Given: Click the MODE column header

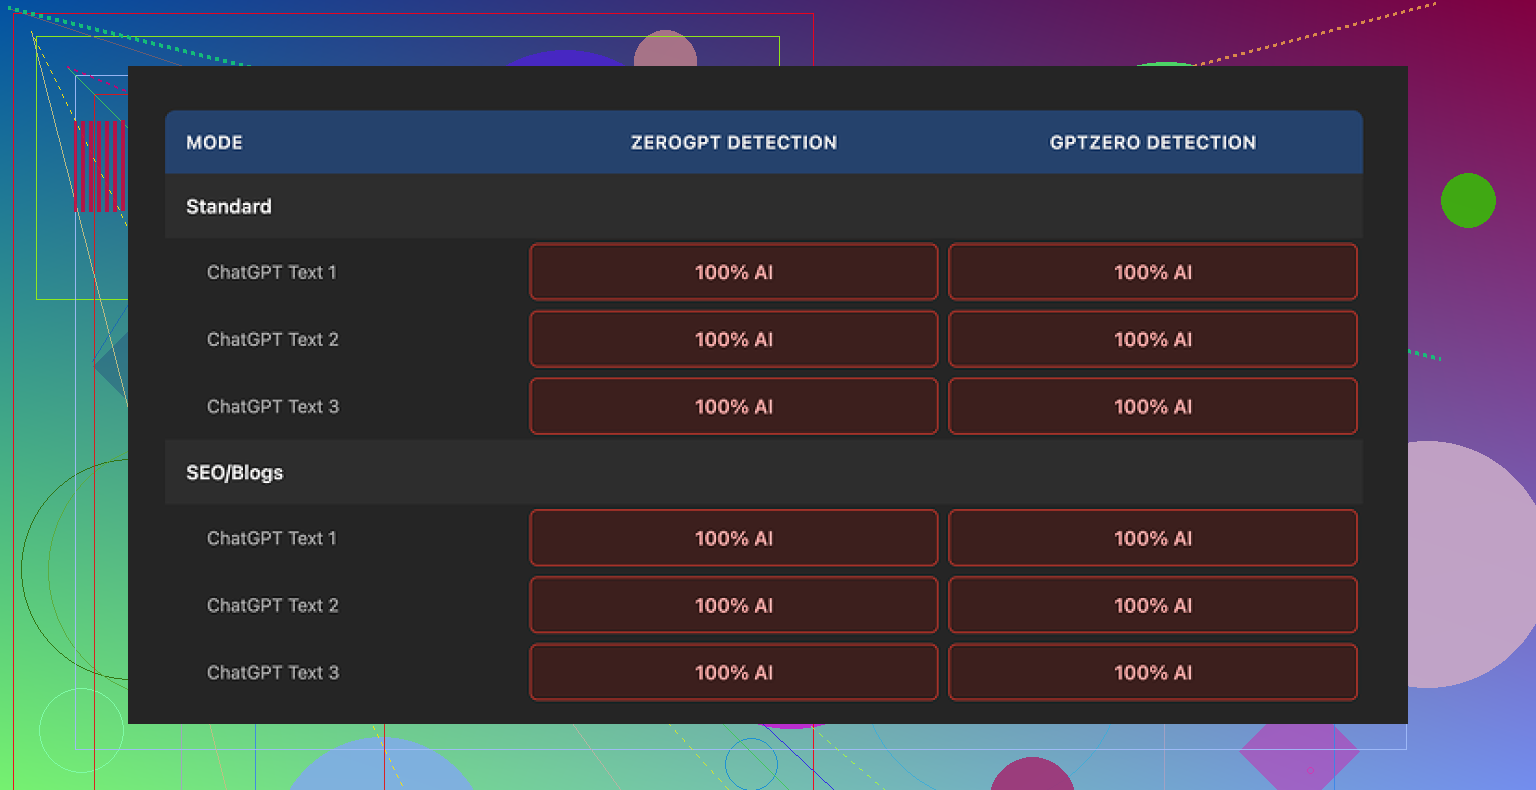Looking at the screenshot, I should [x=214, y=142].
